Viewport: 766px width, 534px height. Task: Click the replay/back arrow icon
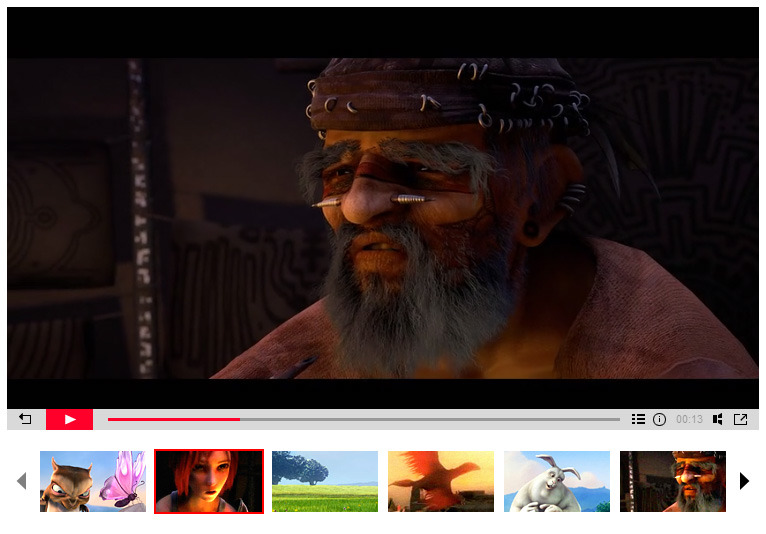(25, 419)
